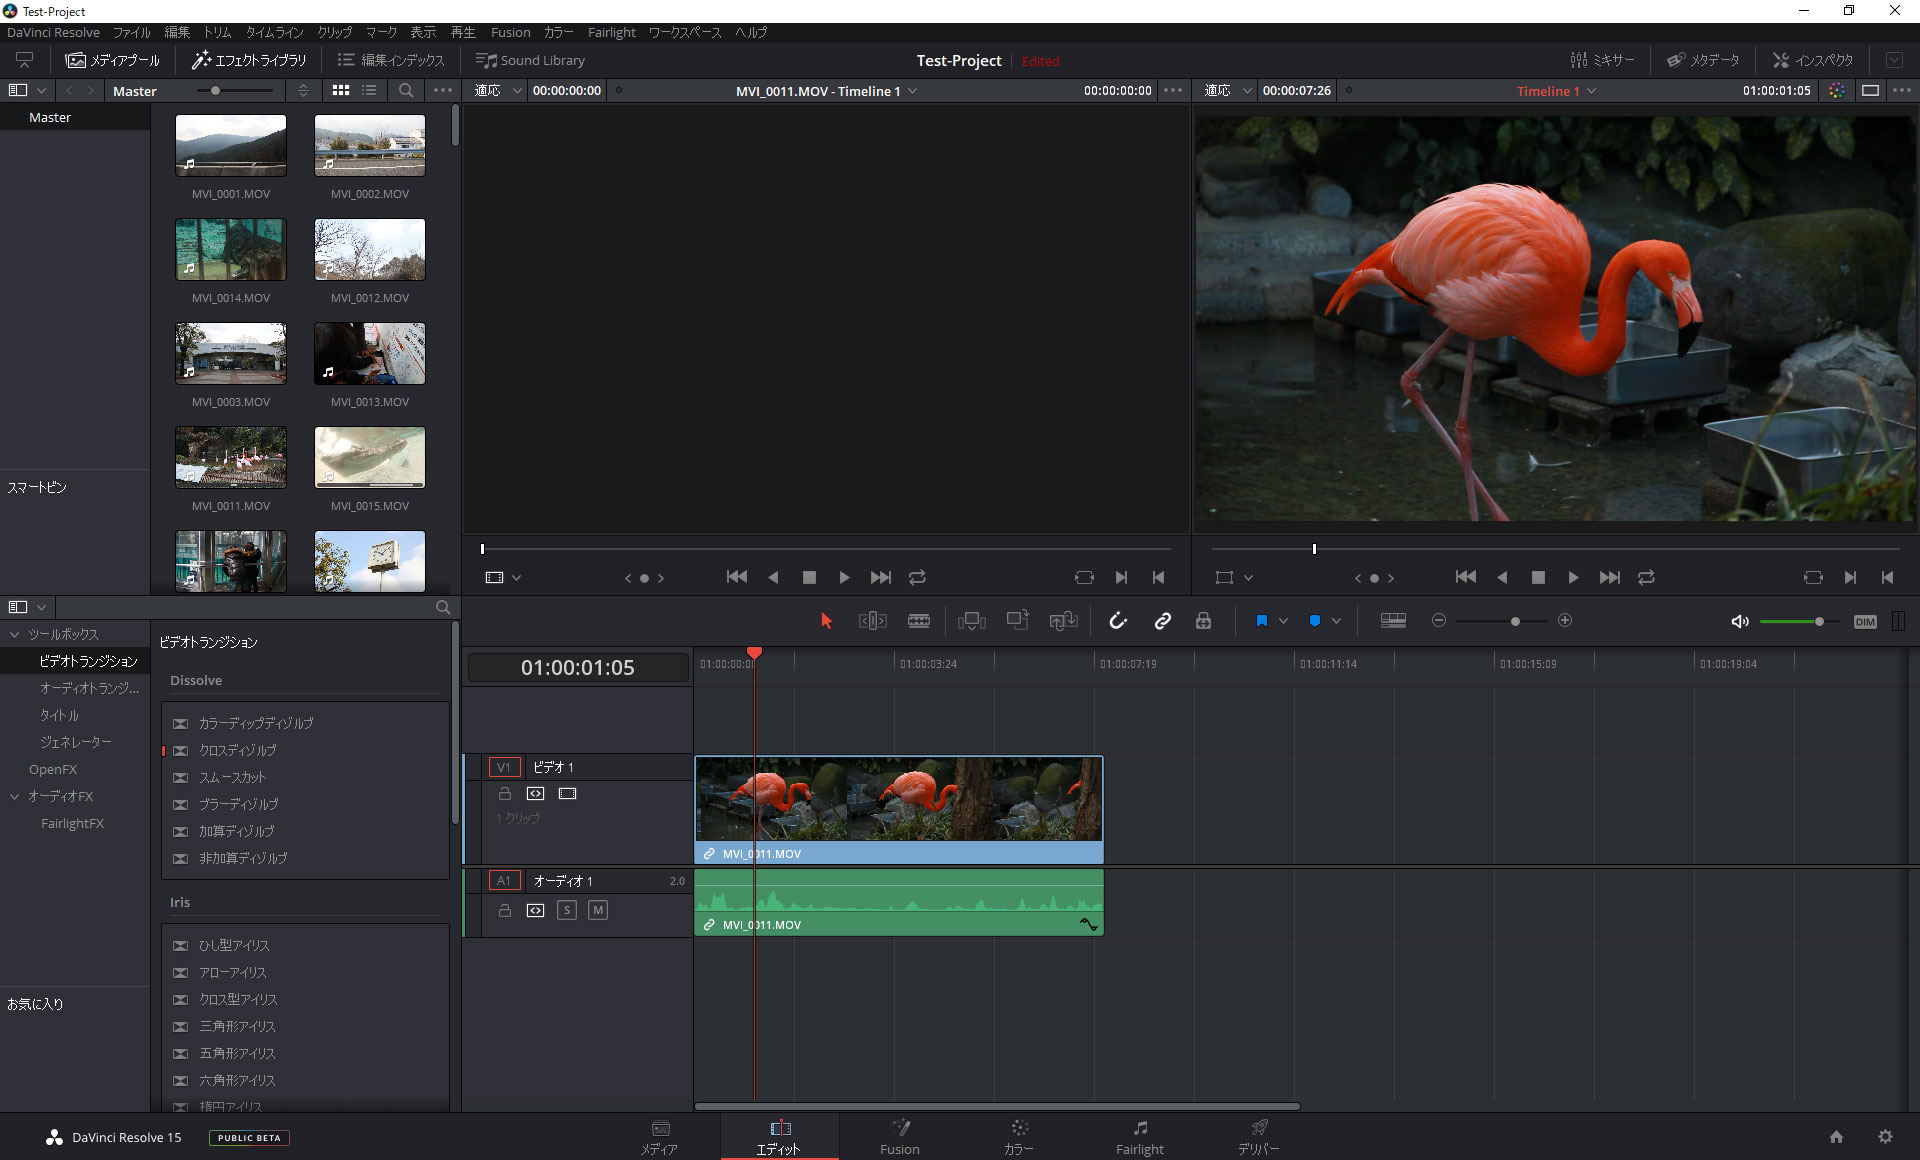Activate Blade Edit Mode tool
1920x1160 pixels.
(x=919, y=621)
